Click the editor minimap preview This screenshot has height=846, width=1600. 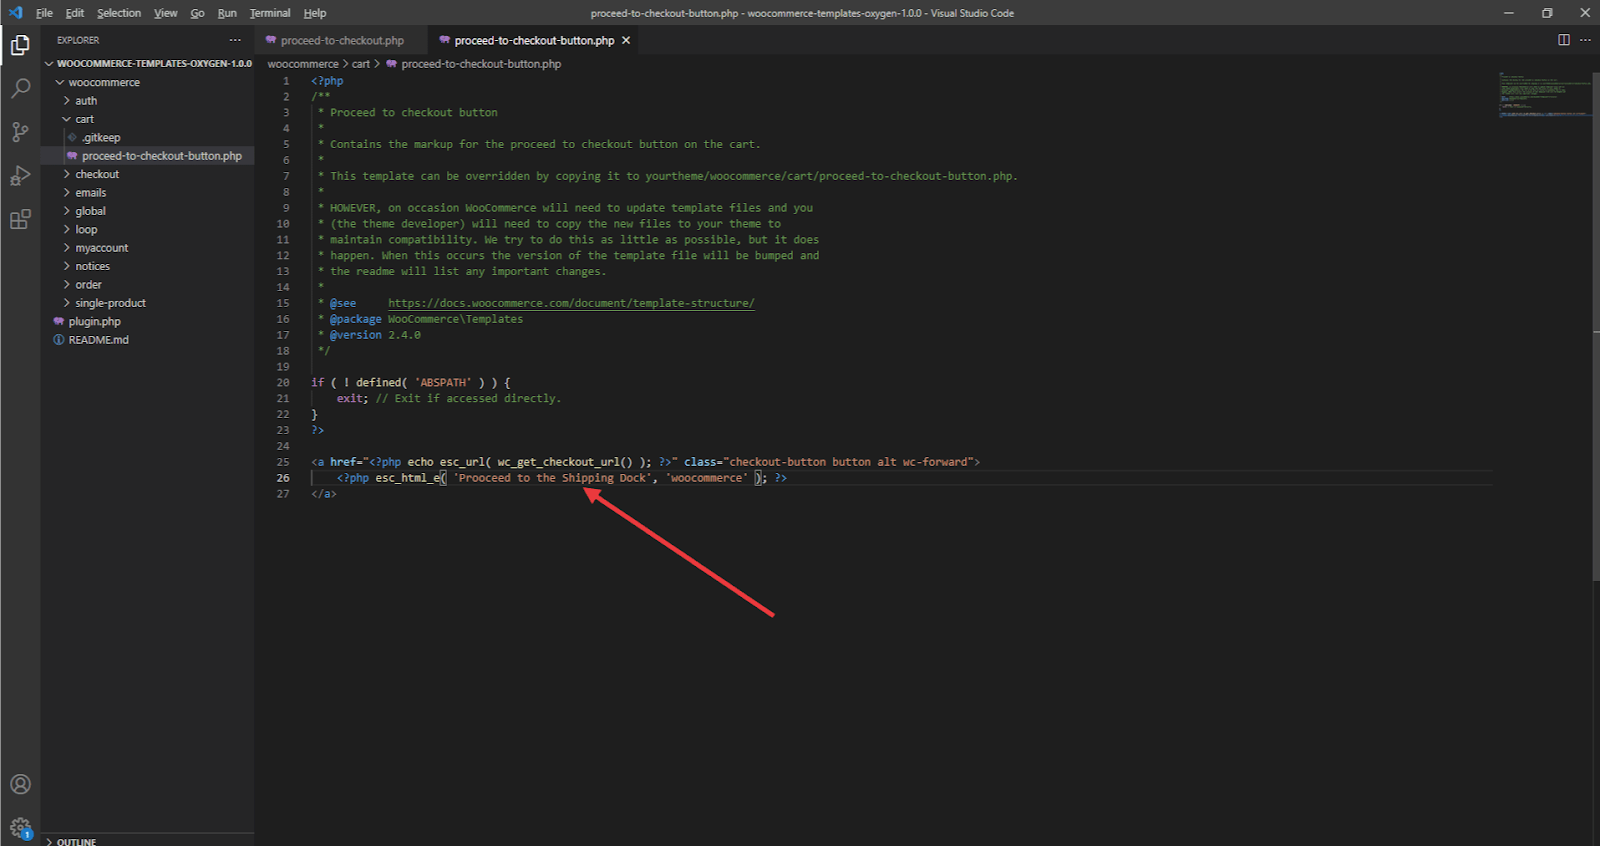click(1545, 95)
